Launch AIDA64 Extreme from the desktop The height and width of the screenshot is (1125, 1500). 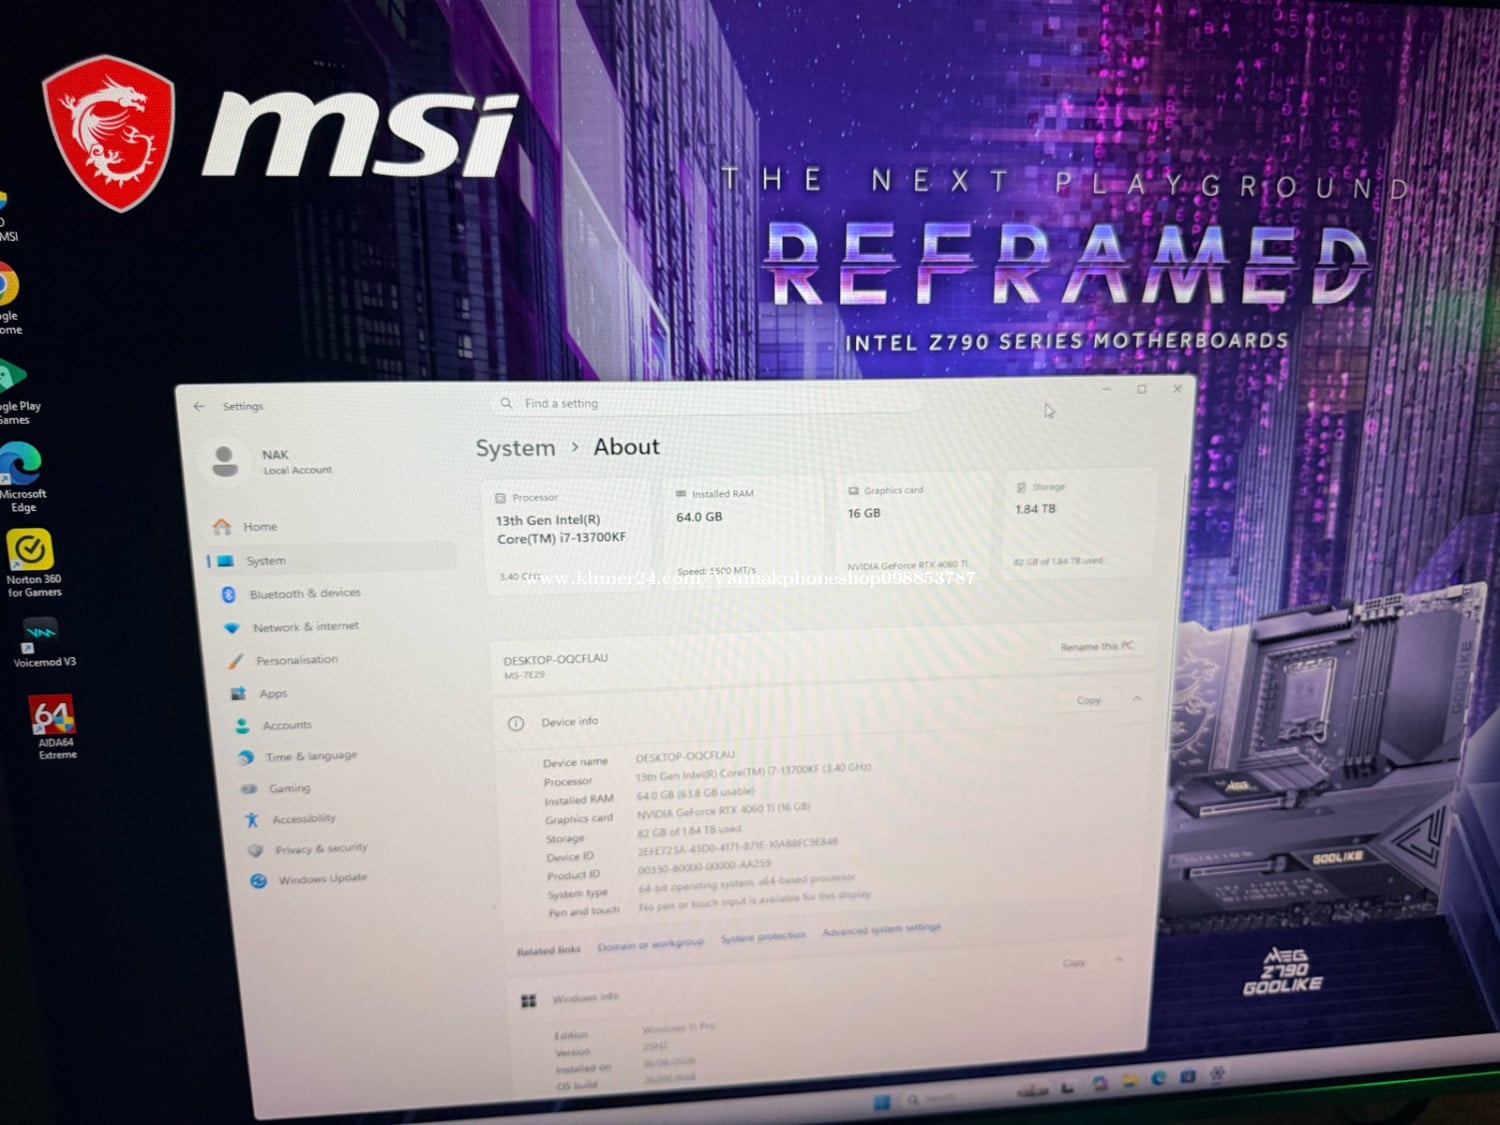(x=56, y=727)
